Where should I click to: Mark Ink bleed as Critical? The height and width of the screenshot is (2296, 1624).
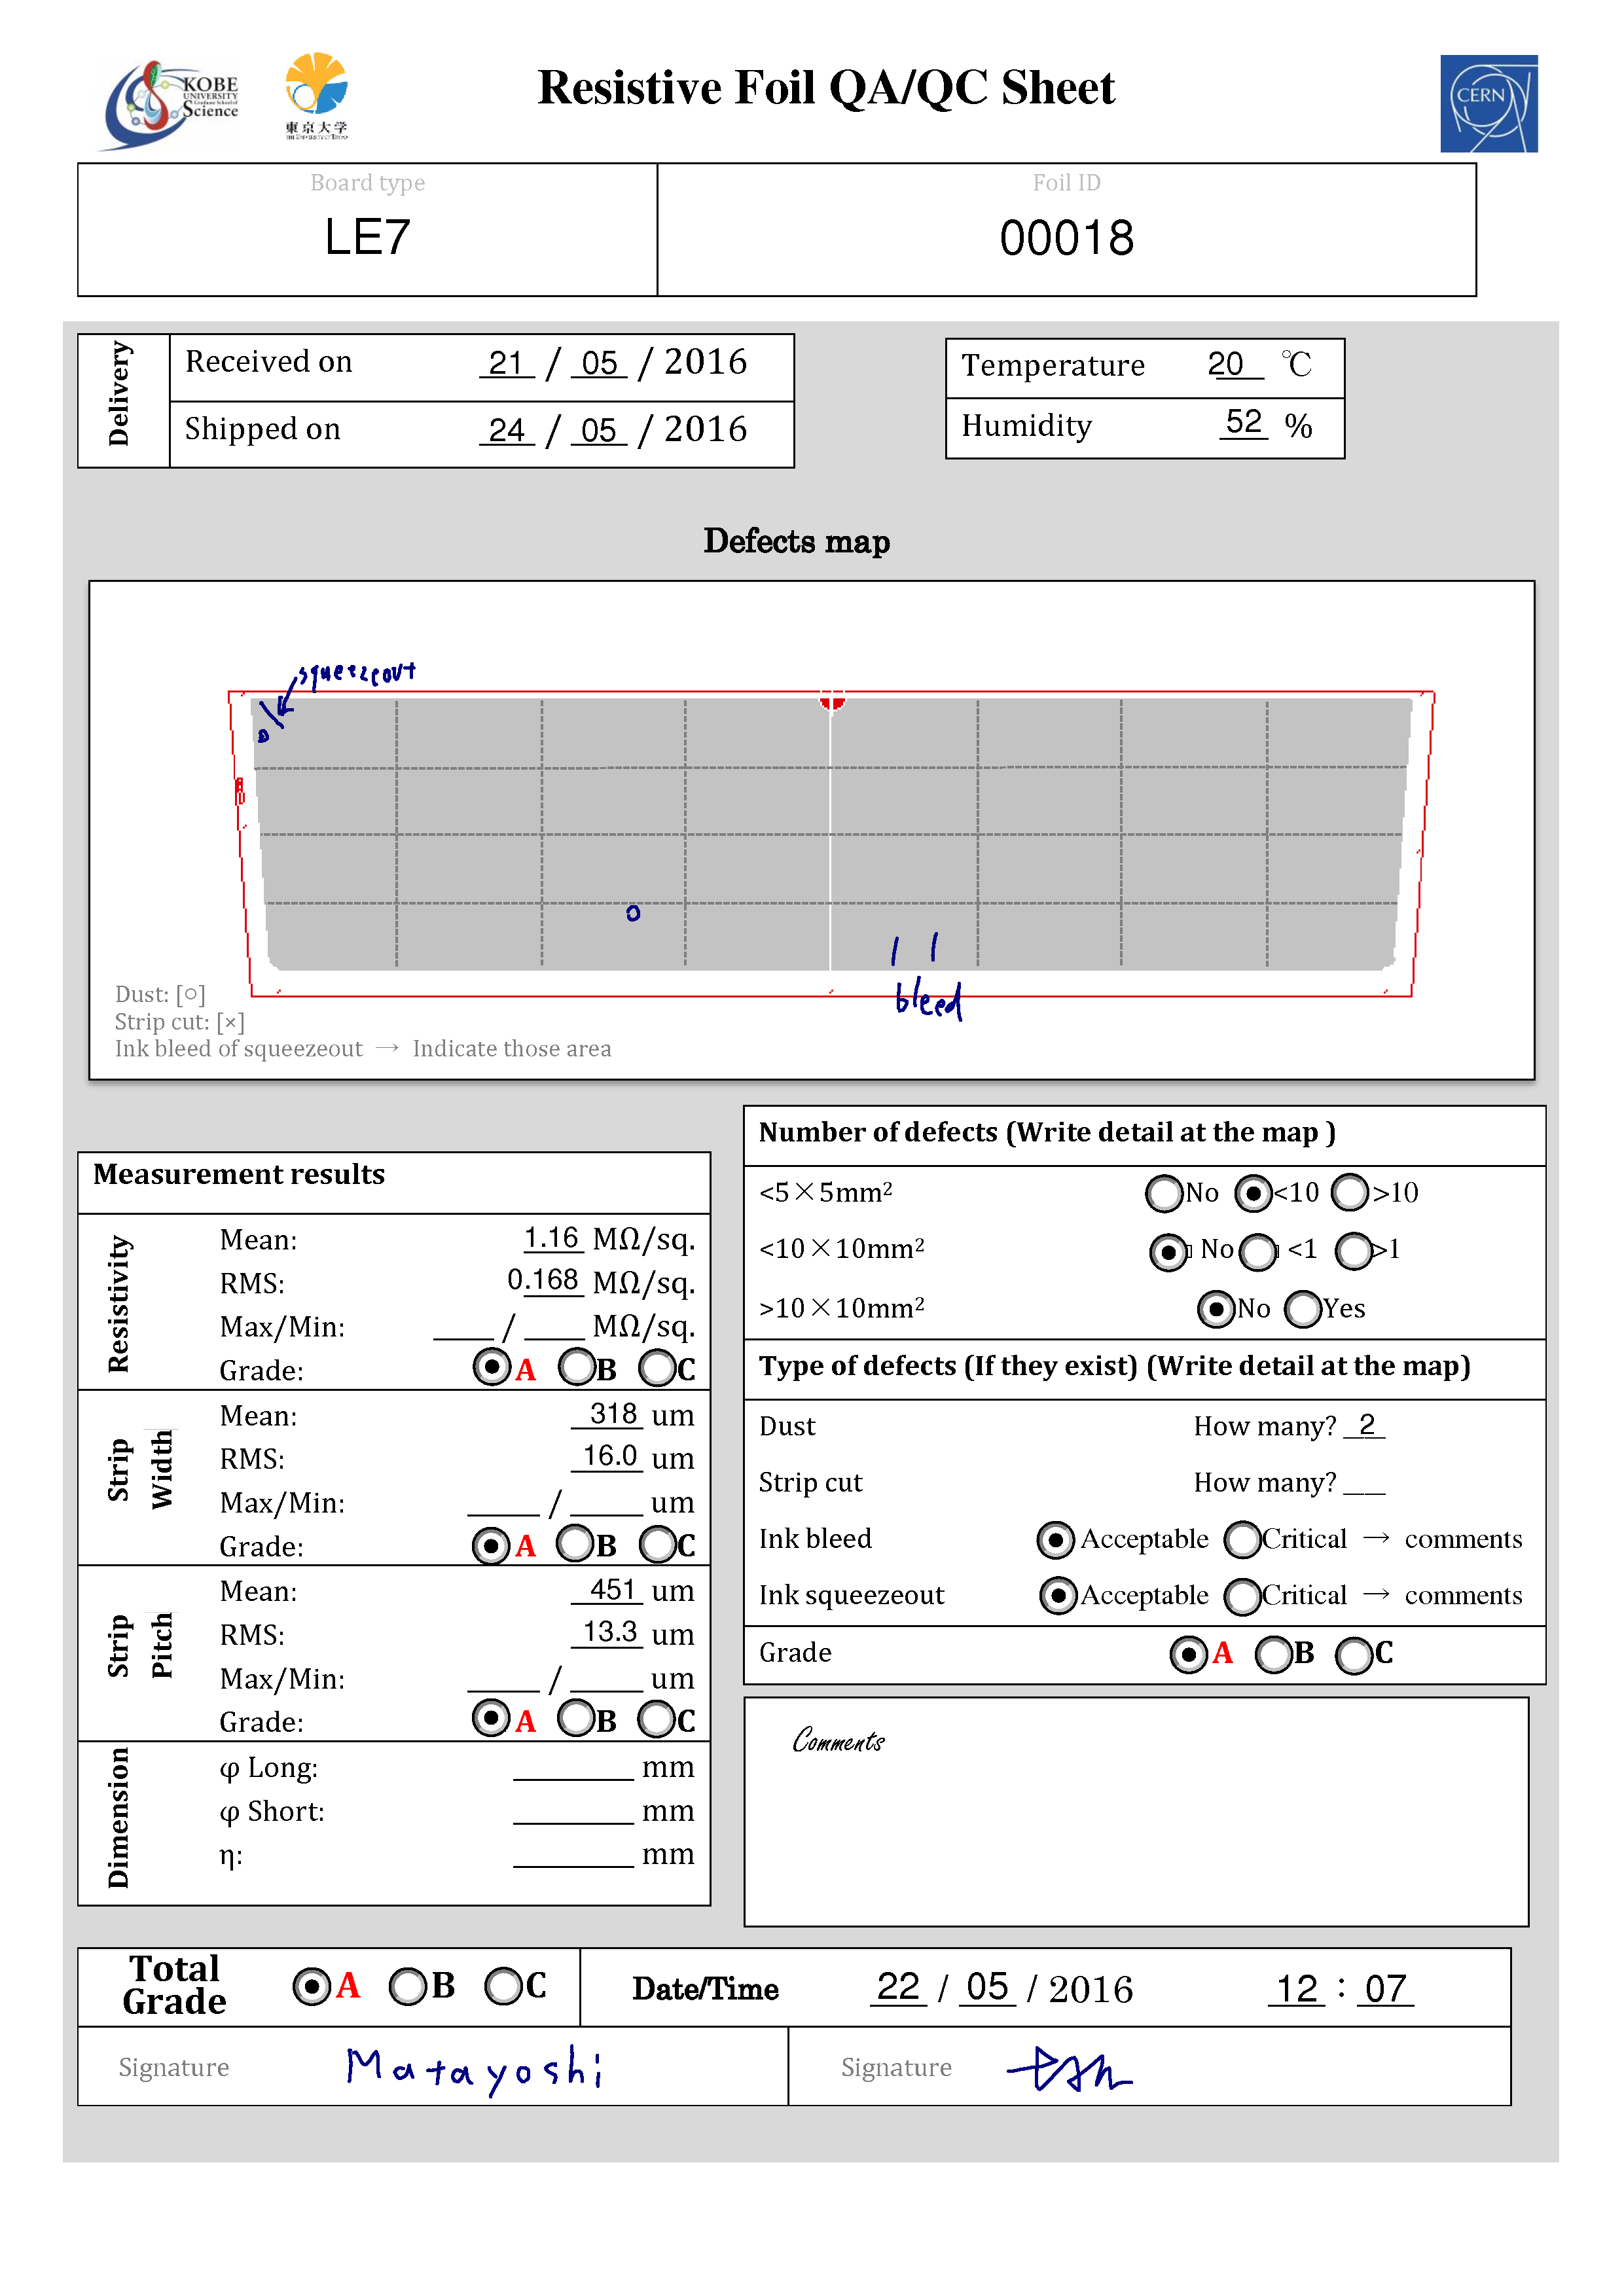(1243, 1540)
